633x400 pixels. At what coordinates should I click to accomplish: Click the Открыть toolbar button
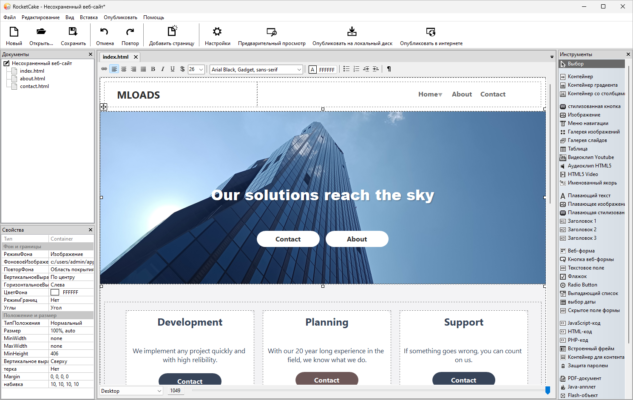coord(41,36)
